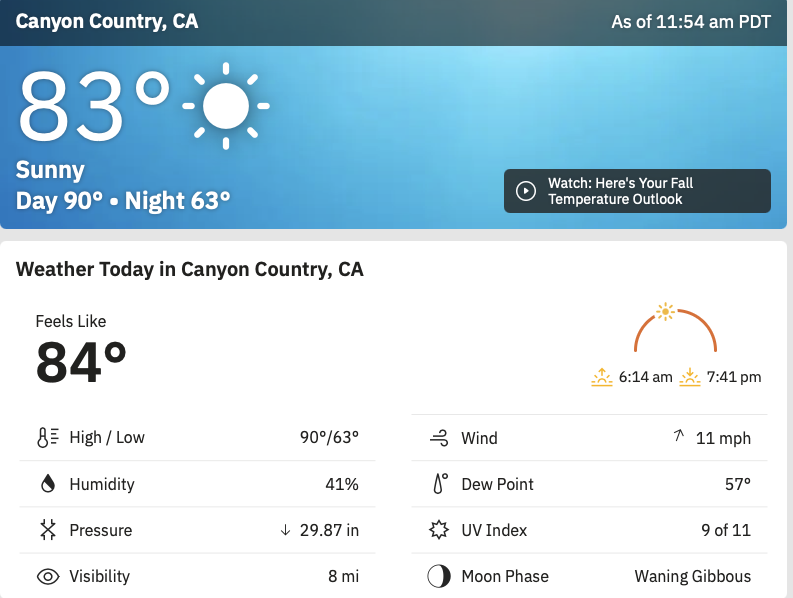
Task: Click the Moon Phase icon
Action: (x=438, y=576)
